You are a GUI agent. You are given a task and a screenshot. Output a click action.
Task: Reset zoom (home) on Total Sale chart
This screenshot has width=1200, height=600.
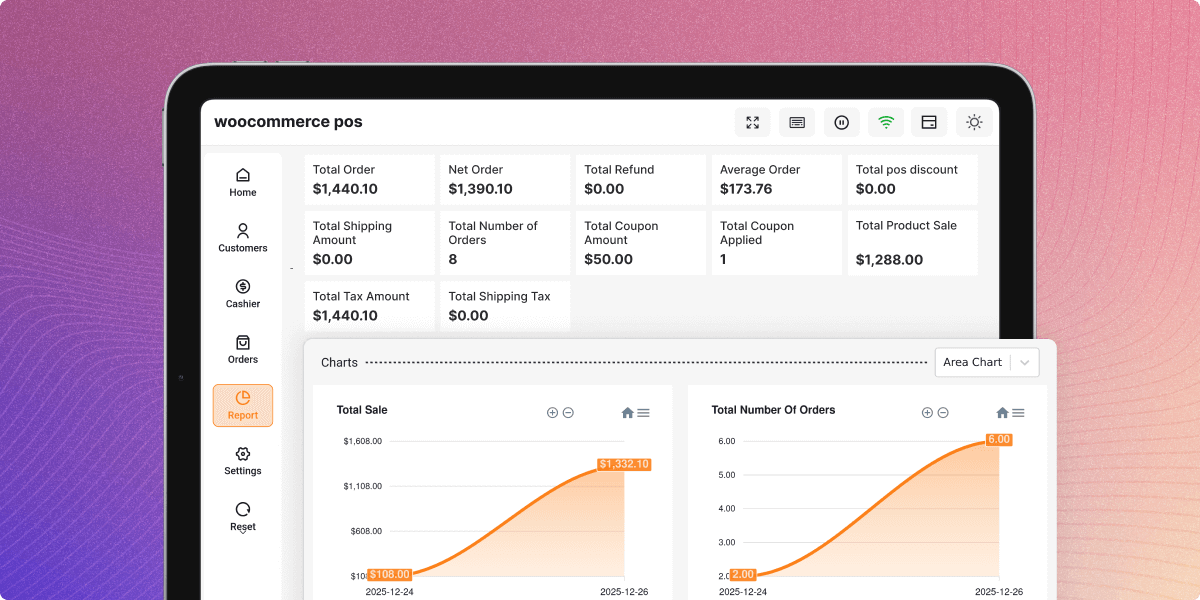click(x=628, y=412)
